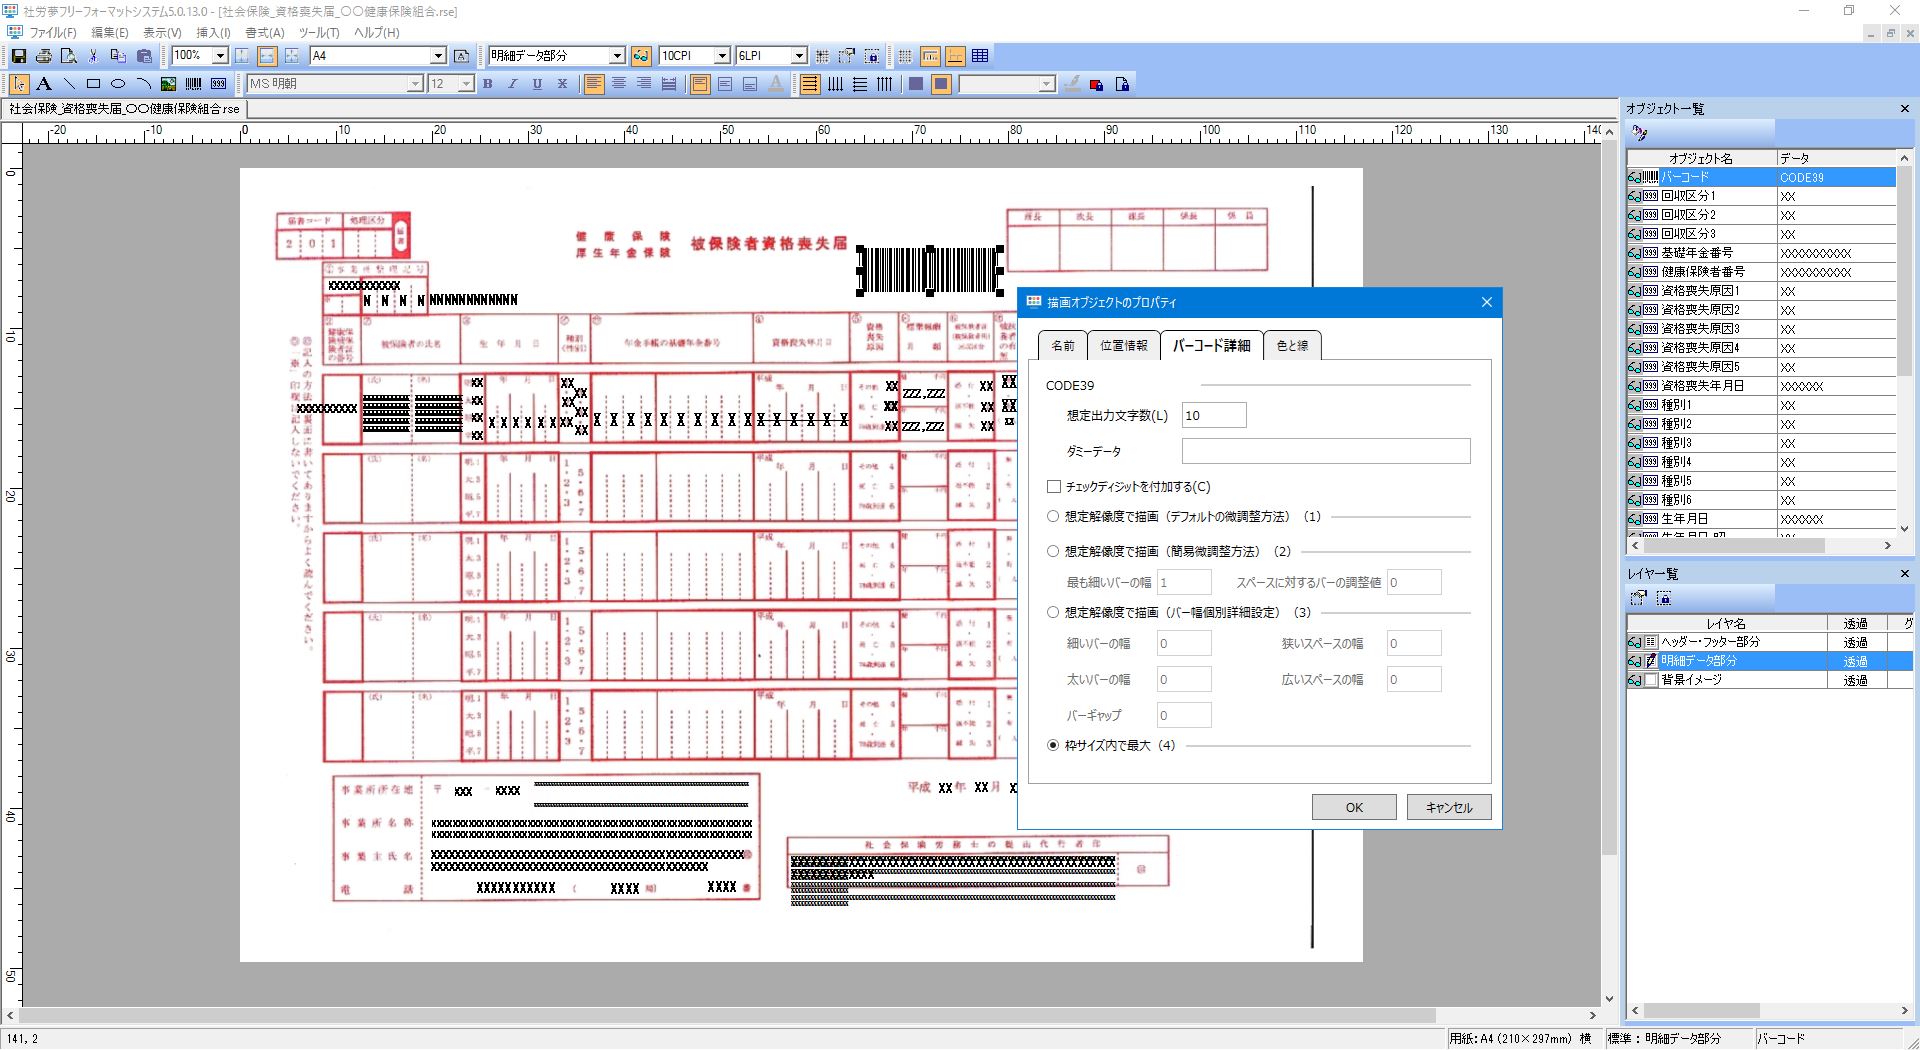Viewport: 1920px width, 1050px height.
Task: Select 基礎年金番号 row in object list
Action: [x=1761, y=253]
